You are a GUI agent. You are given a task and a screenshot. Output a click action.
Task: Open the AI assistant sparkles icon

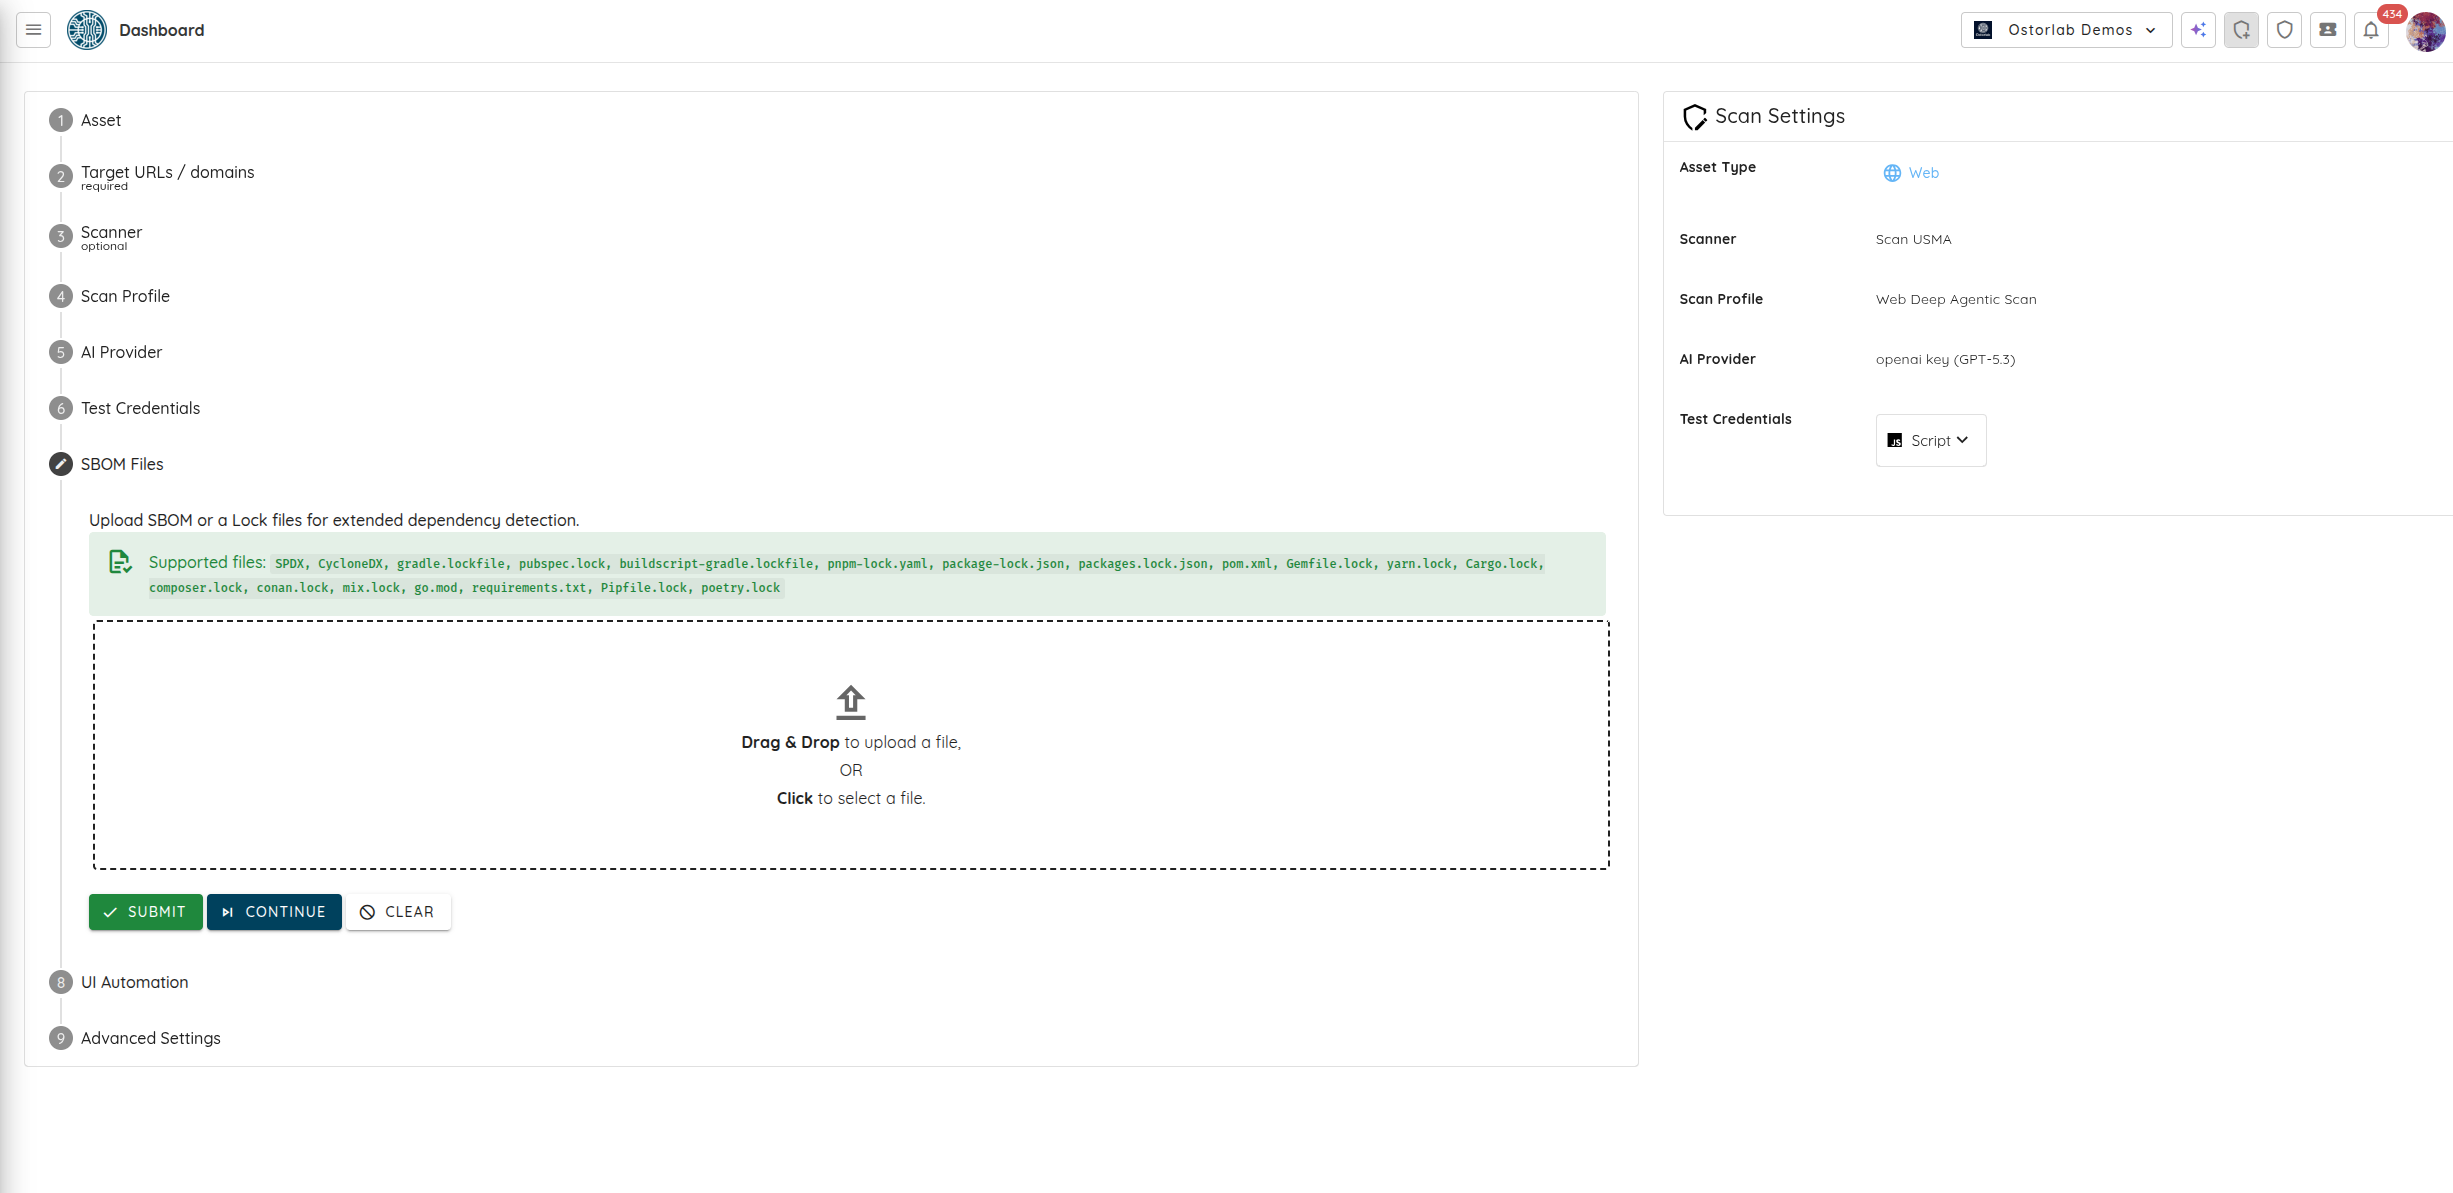2198,30
